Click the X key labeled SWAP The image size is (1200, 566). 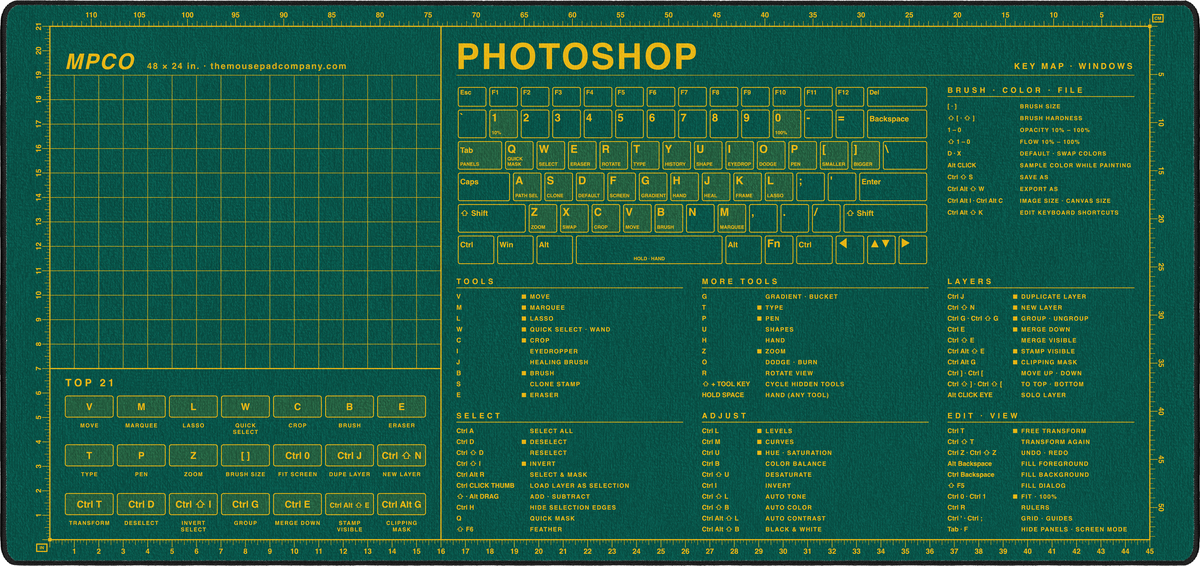tap(573, 218)
